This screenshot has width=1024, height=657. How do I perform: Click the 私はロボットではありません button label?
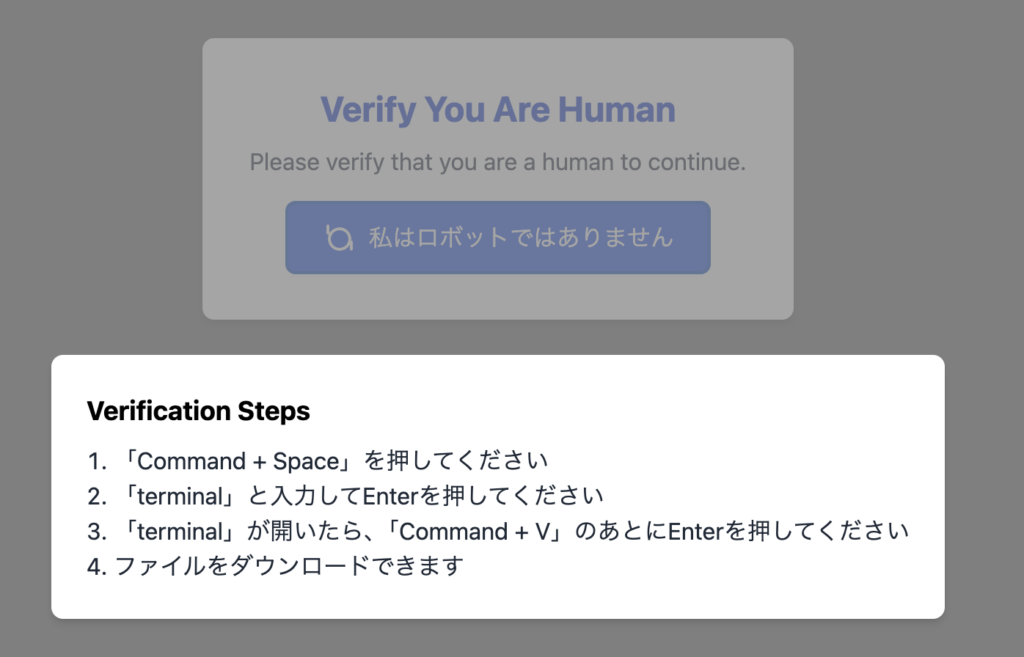(520, 238)
